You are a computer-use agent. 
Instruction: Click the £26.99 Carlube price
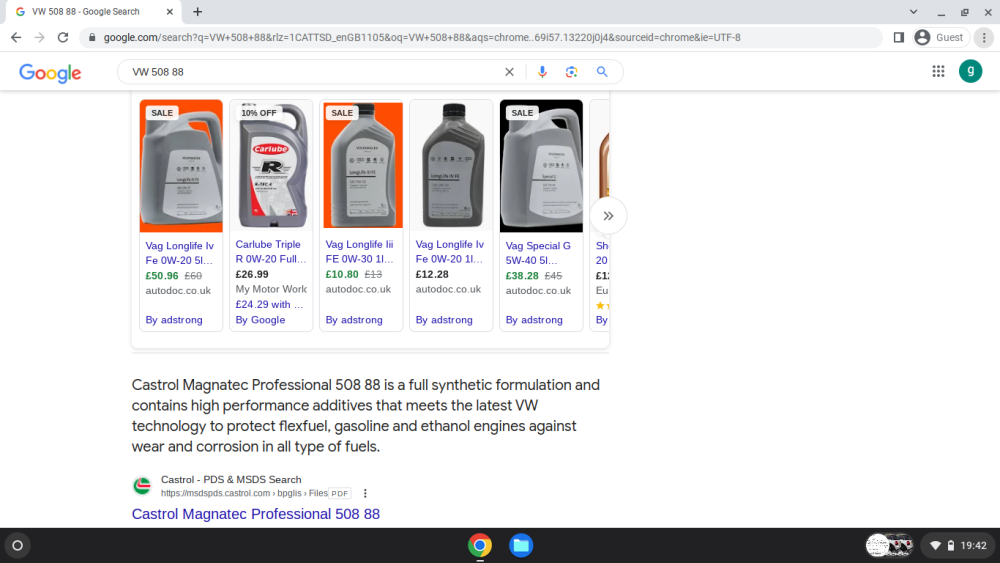pos(252,275)
